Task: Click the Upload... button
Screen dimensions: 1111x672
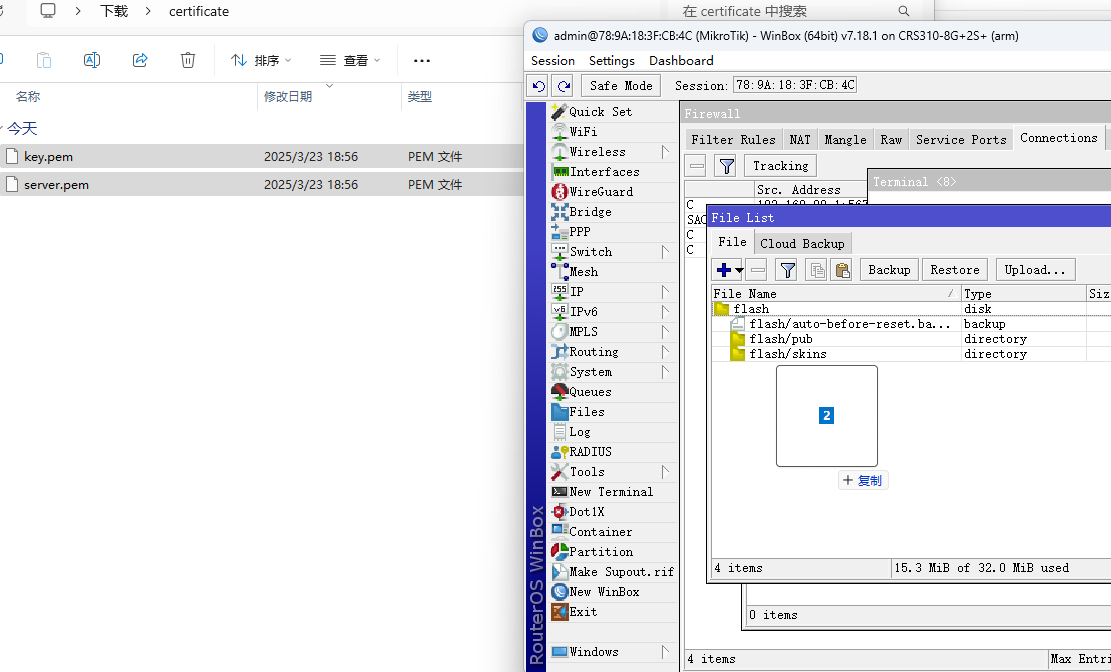Action: (1035, 270)
